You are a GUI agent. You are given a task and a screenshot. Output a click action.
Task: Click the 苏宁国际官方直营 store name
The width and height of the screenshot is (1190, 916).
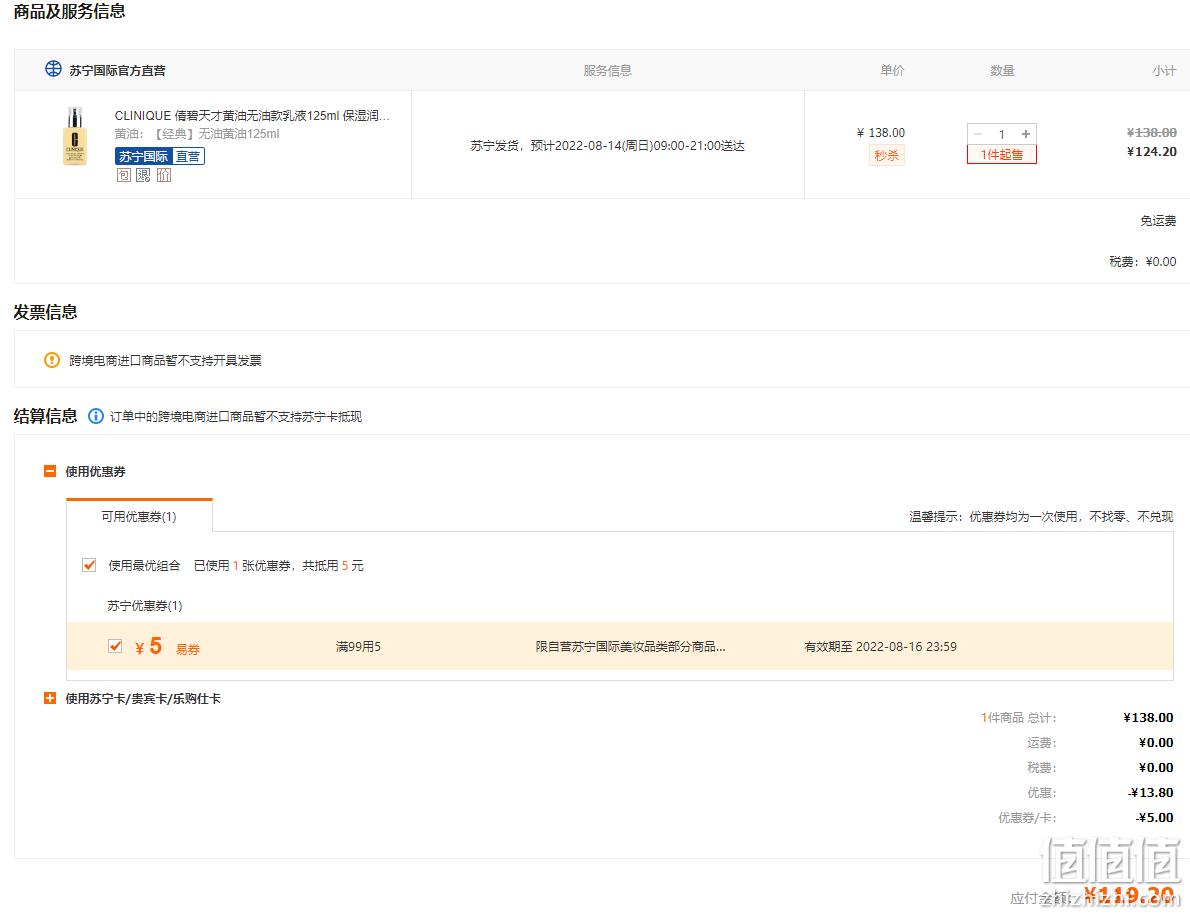(x=118, y=70)
